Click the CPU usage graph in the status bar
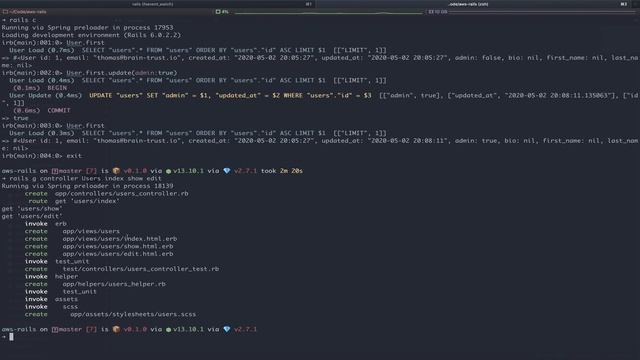The image size is (640, 360). point(329,12)
